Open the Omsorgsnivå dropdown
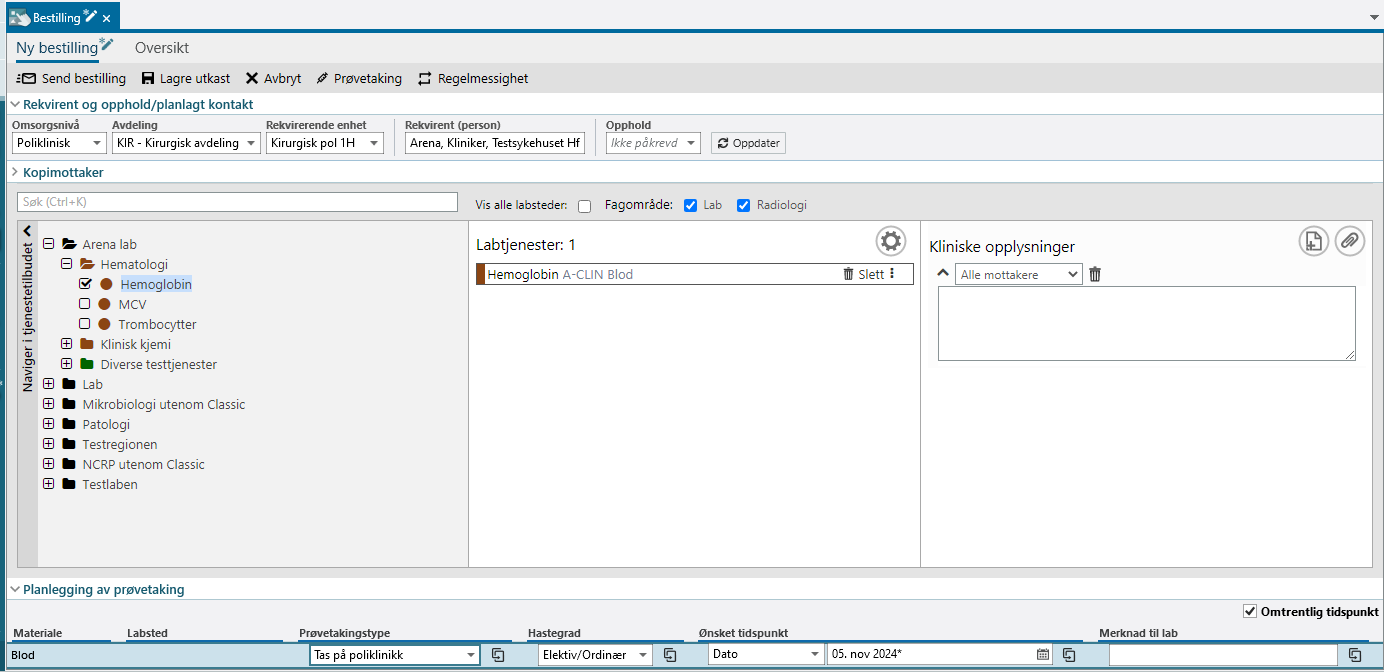1384x672 pixels. 58,143
